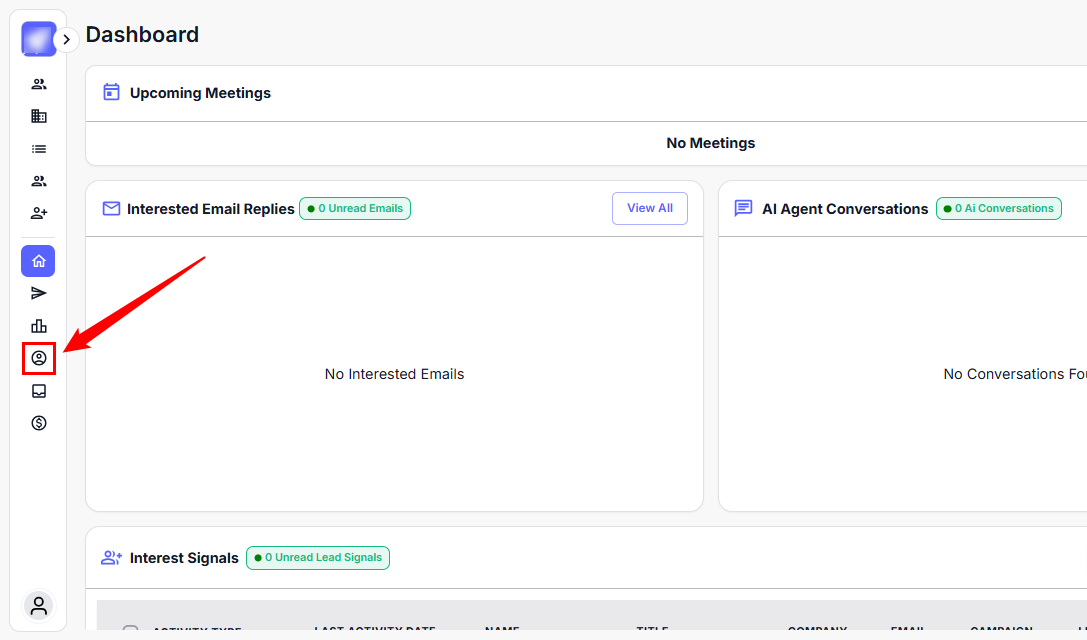The image size is (1087, 640).
Task: Go to the Home dashboard icon
Action: tap(38, 261)
